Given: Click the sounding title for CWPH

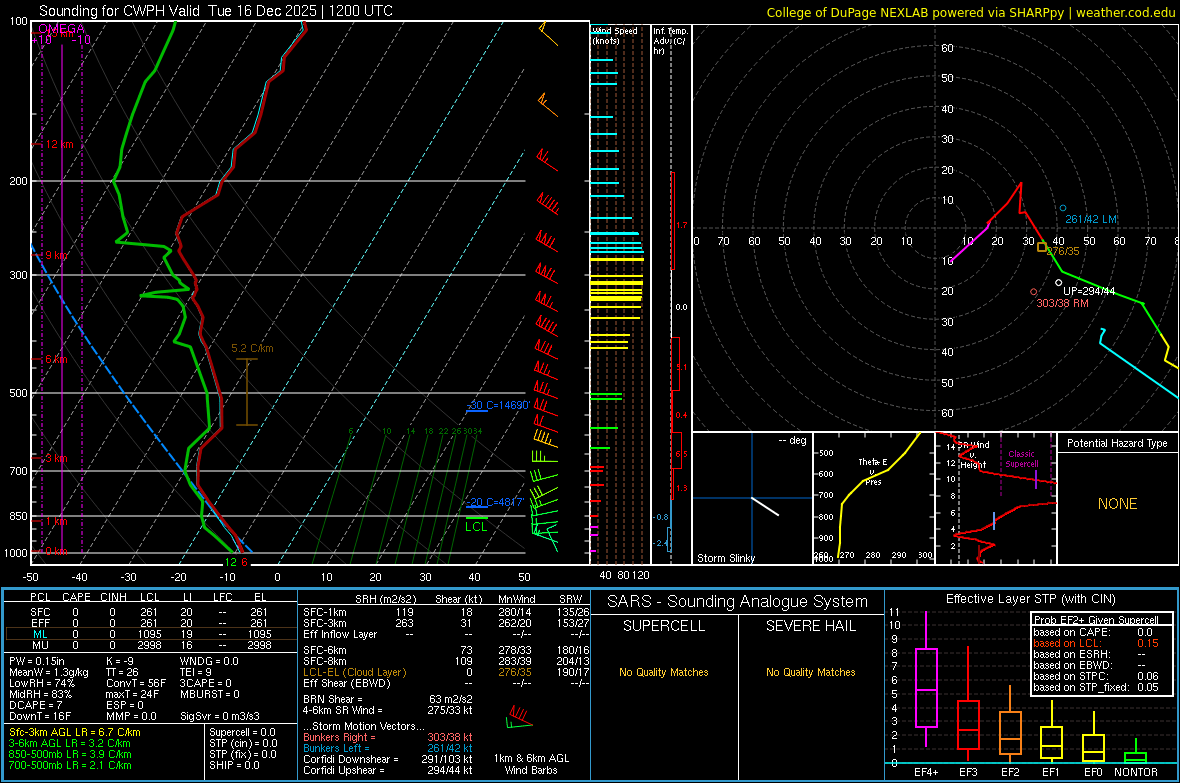Looking at the screenshot, I should (216, 11).
